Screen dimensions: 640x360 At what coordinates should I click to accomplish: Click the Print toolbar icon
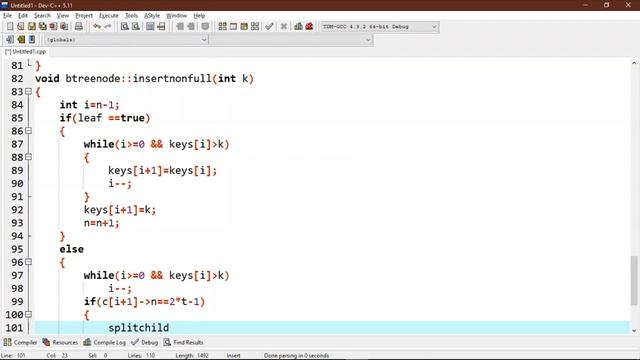[79, 27]
